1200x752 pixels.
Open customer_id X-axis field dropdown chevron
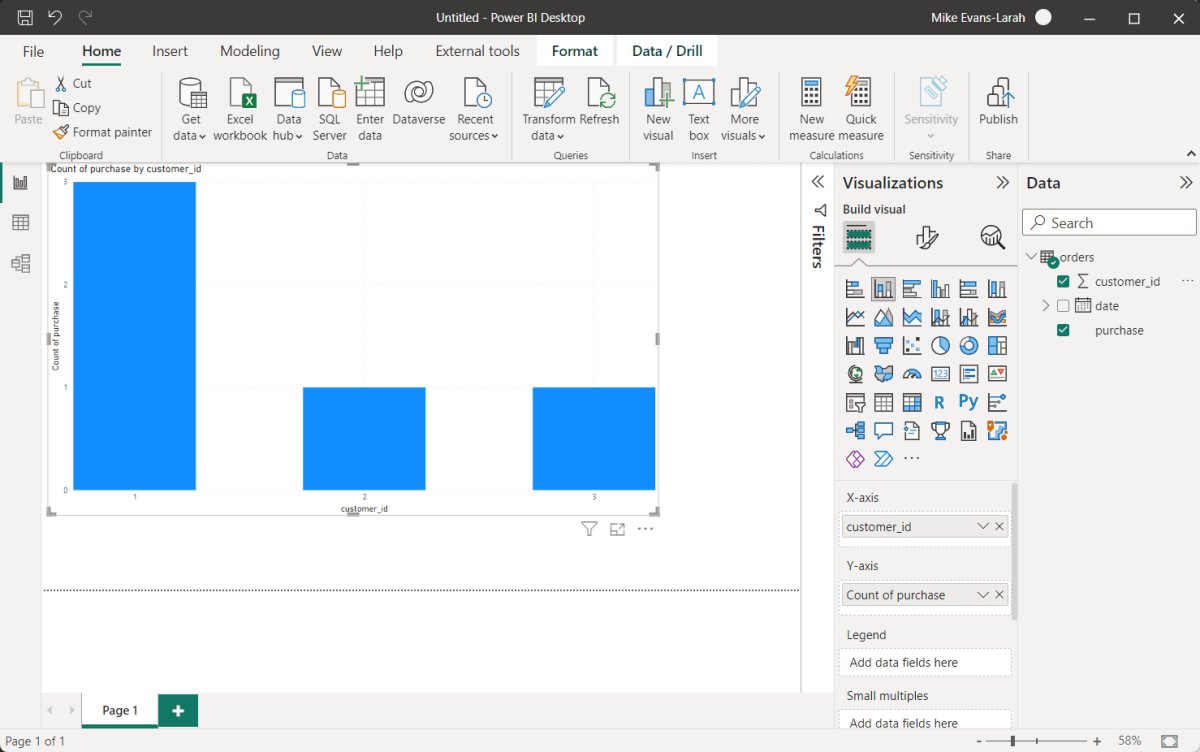982,526
